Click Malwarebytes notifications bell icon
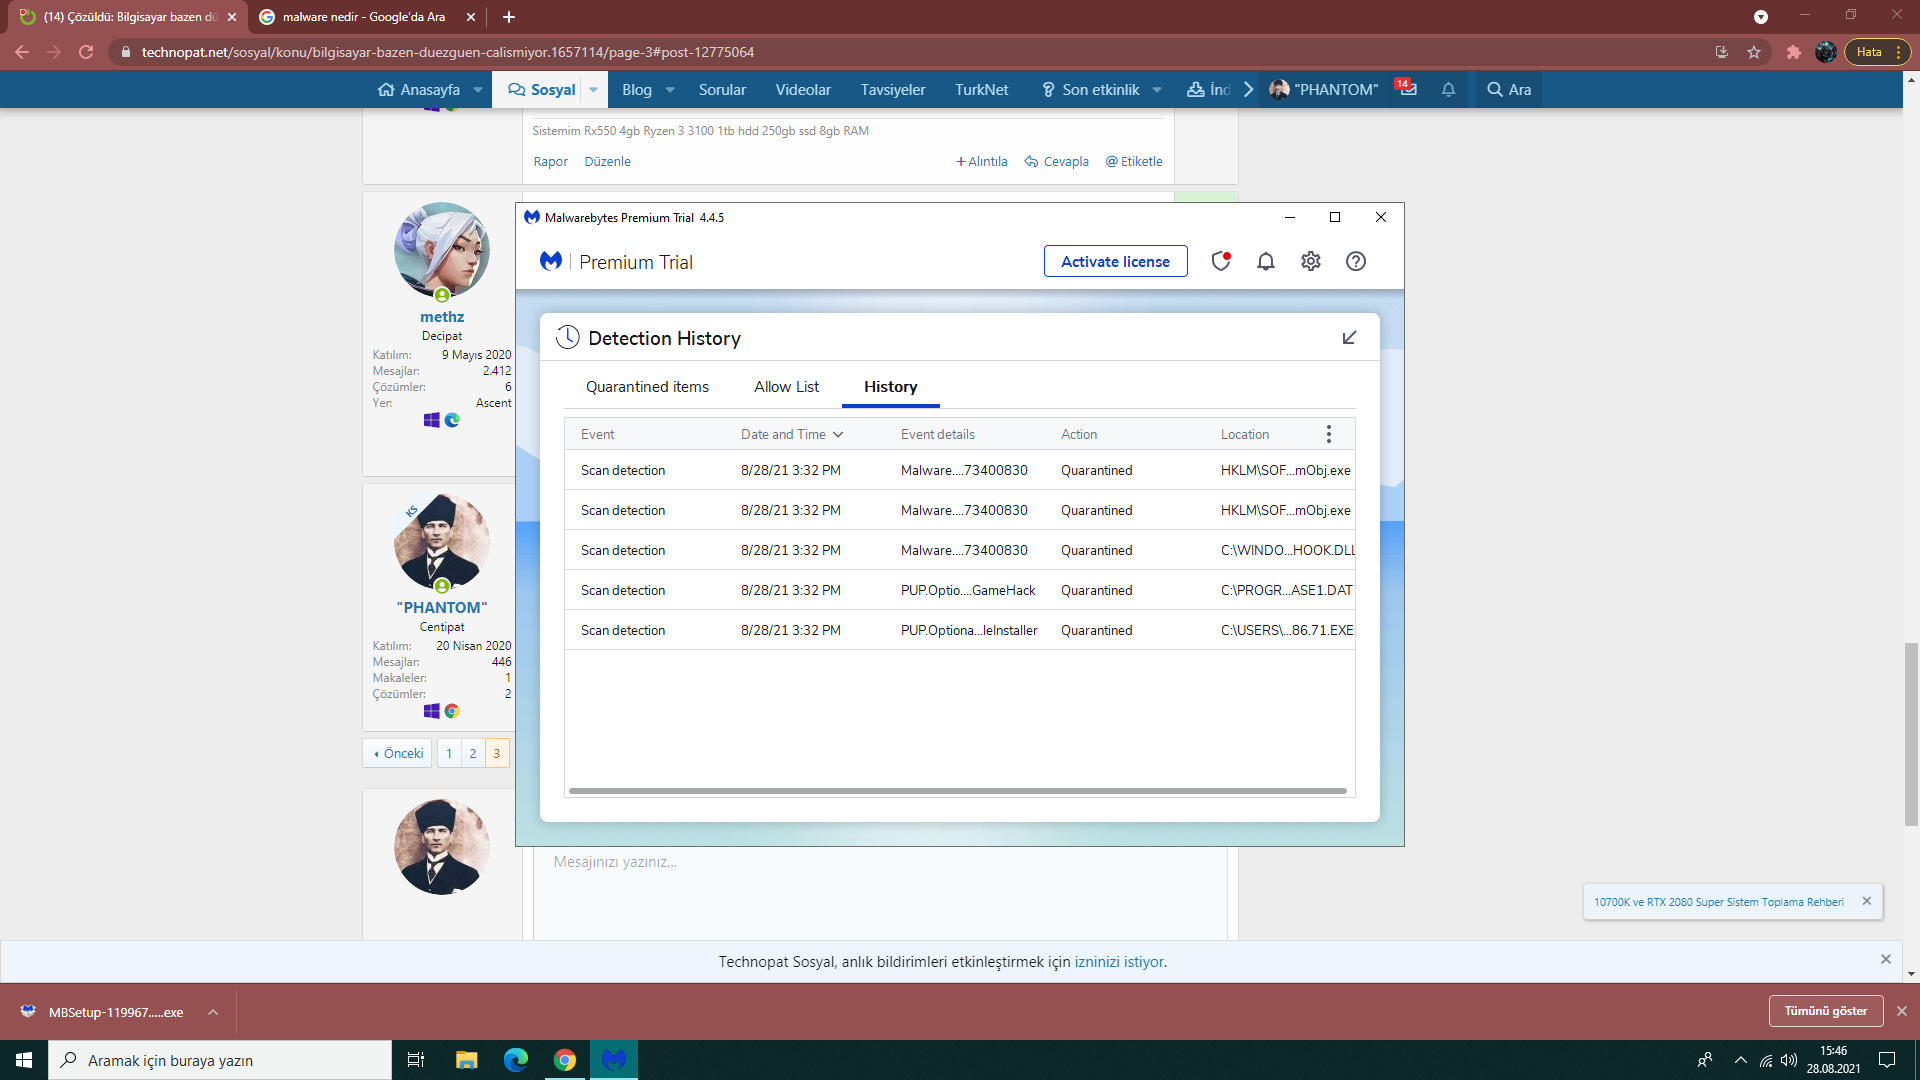This screenshot has height=1080, width=1920. [x=1265, y=261]
